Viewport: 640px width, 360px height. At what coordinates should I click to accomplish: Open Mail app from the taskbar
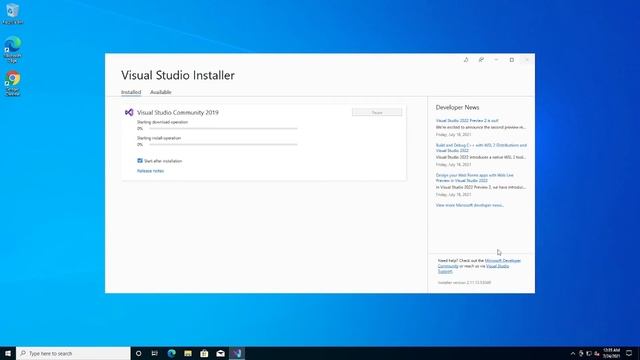click(x=220, y=353)
